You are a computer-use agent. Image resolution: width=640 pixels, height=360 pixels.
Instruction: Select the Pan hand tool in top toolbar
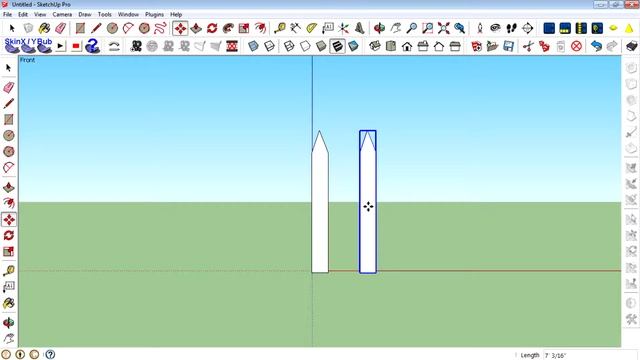click(x=396, y=28)
